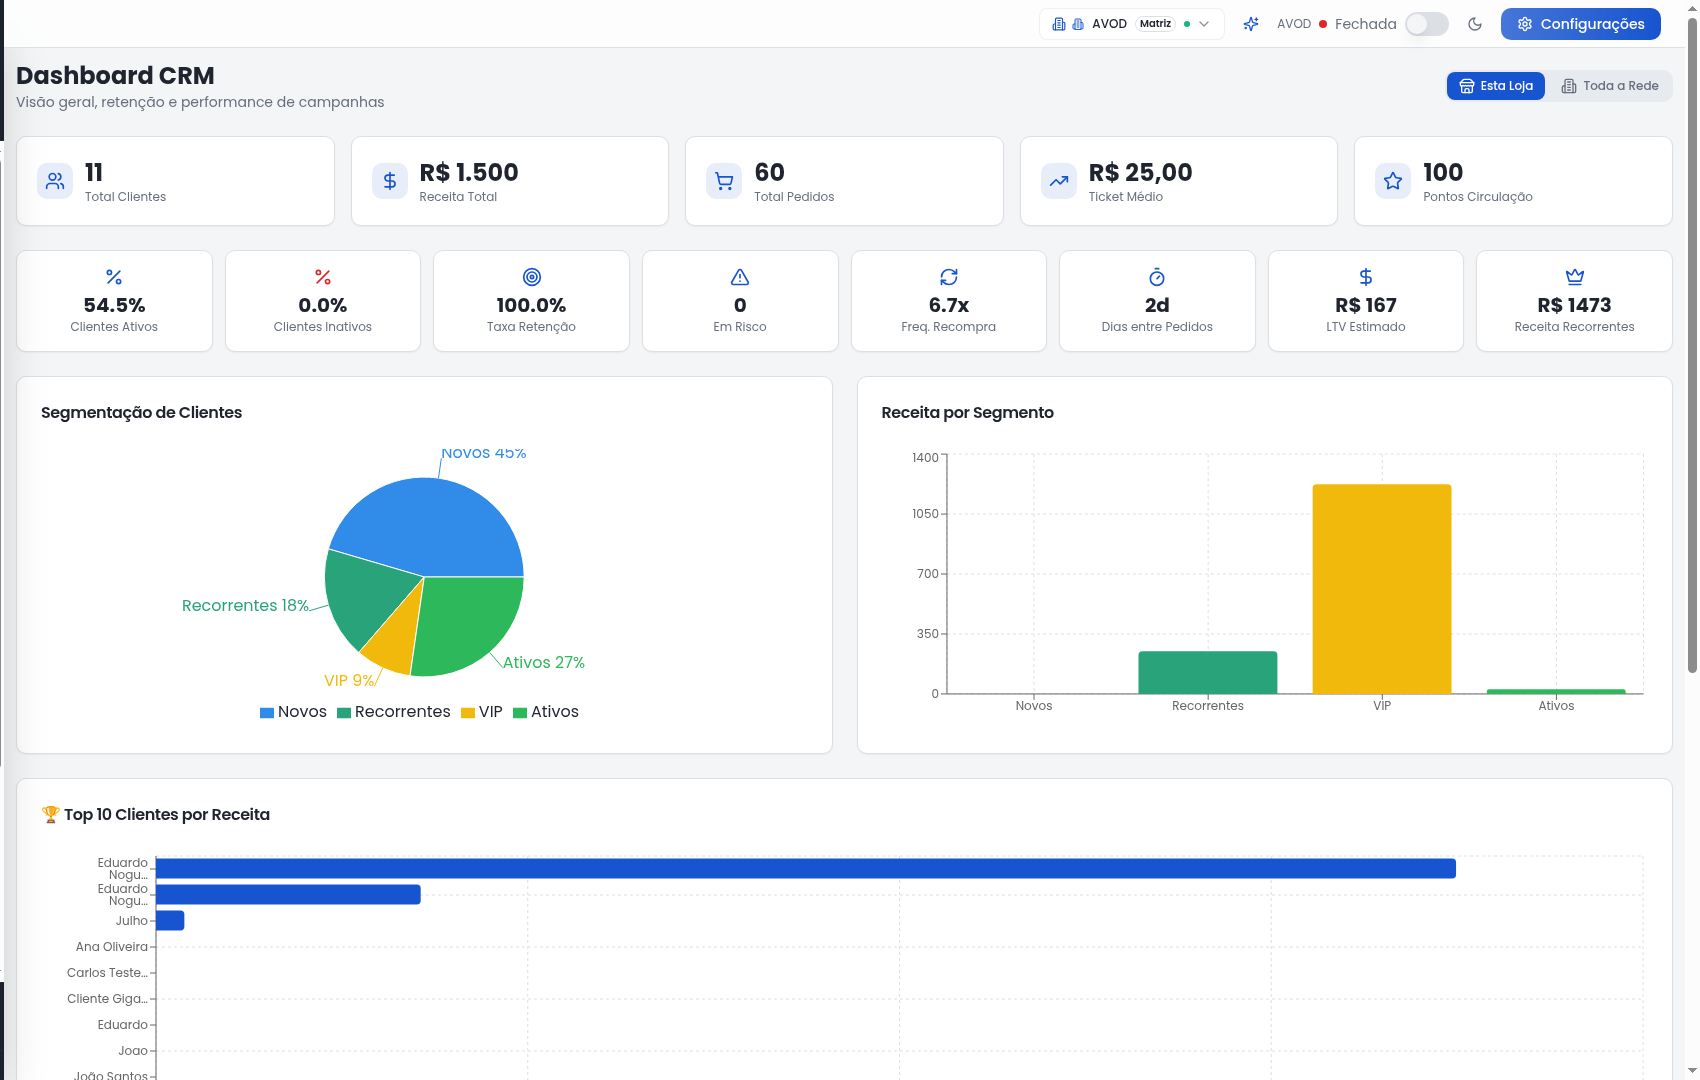Click the 'Dashboard CRM' page heading

(115, 76)
